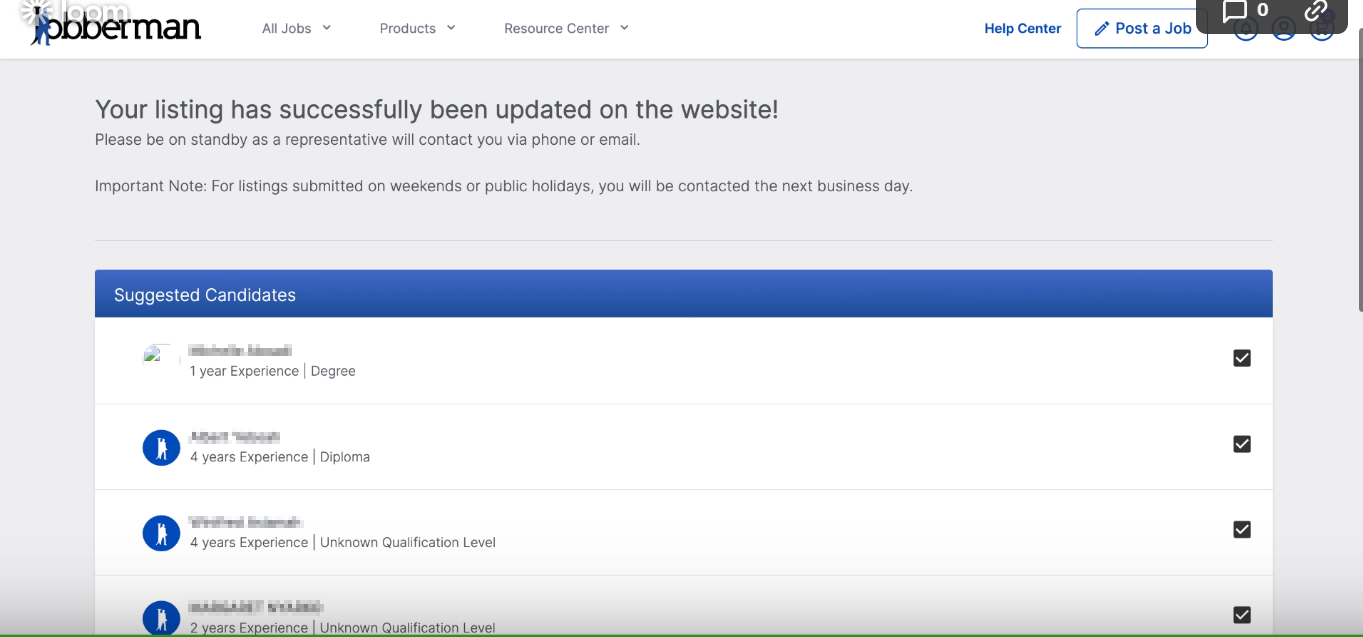Expand the All Jobs dropdown
Image resolution: width=1363 pixels, height=637 pixels.
point(296,28)
